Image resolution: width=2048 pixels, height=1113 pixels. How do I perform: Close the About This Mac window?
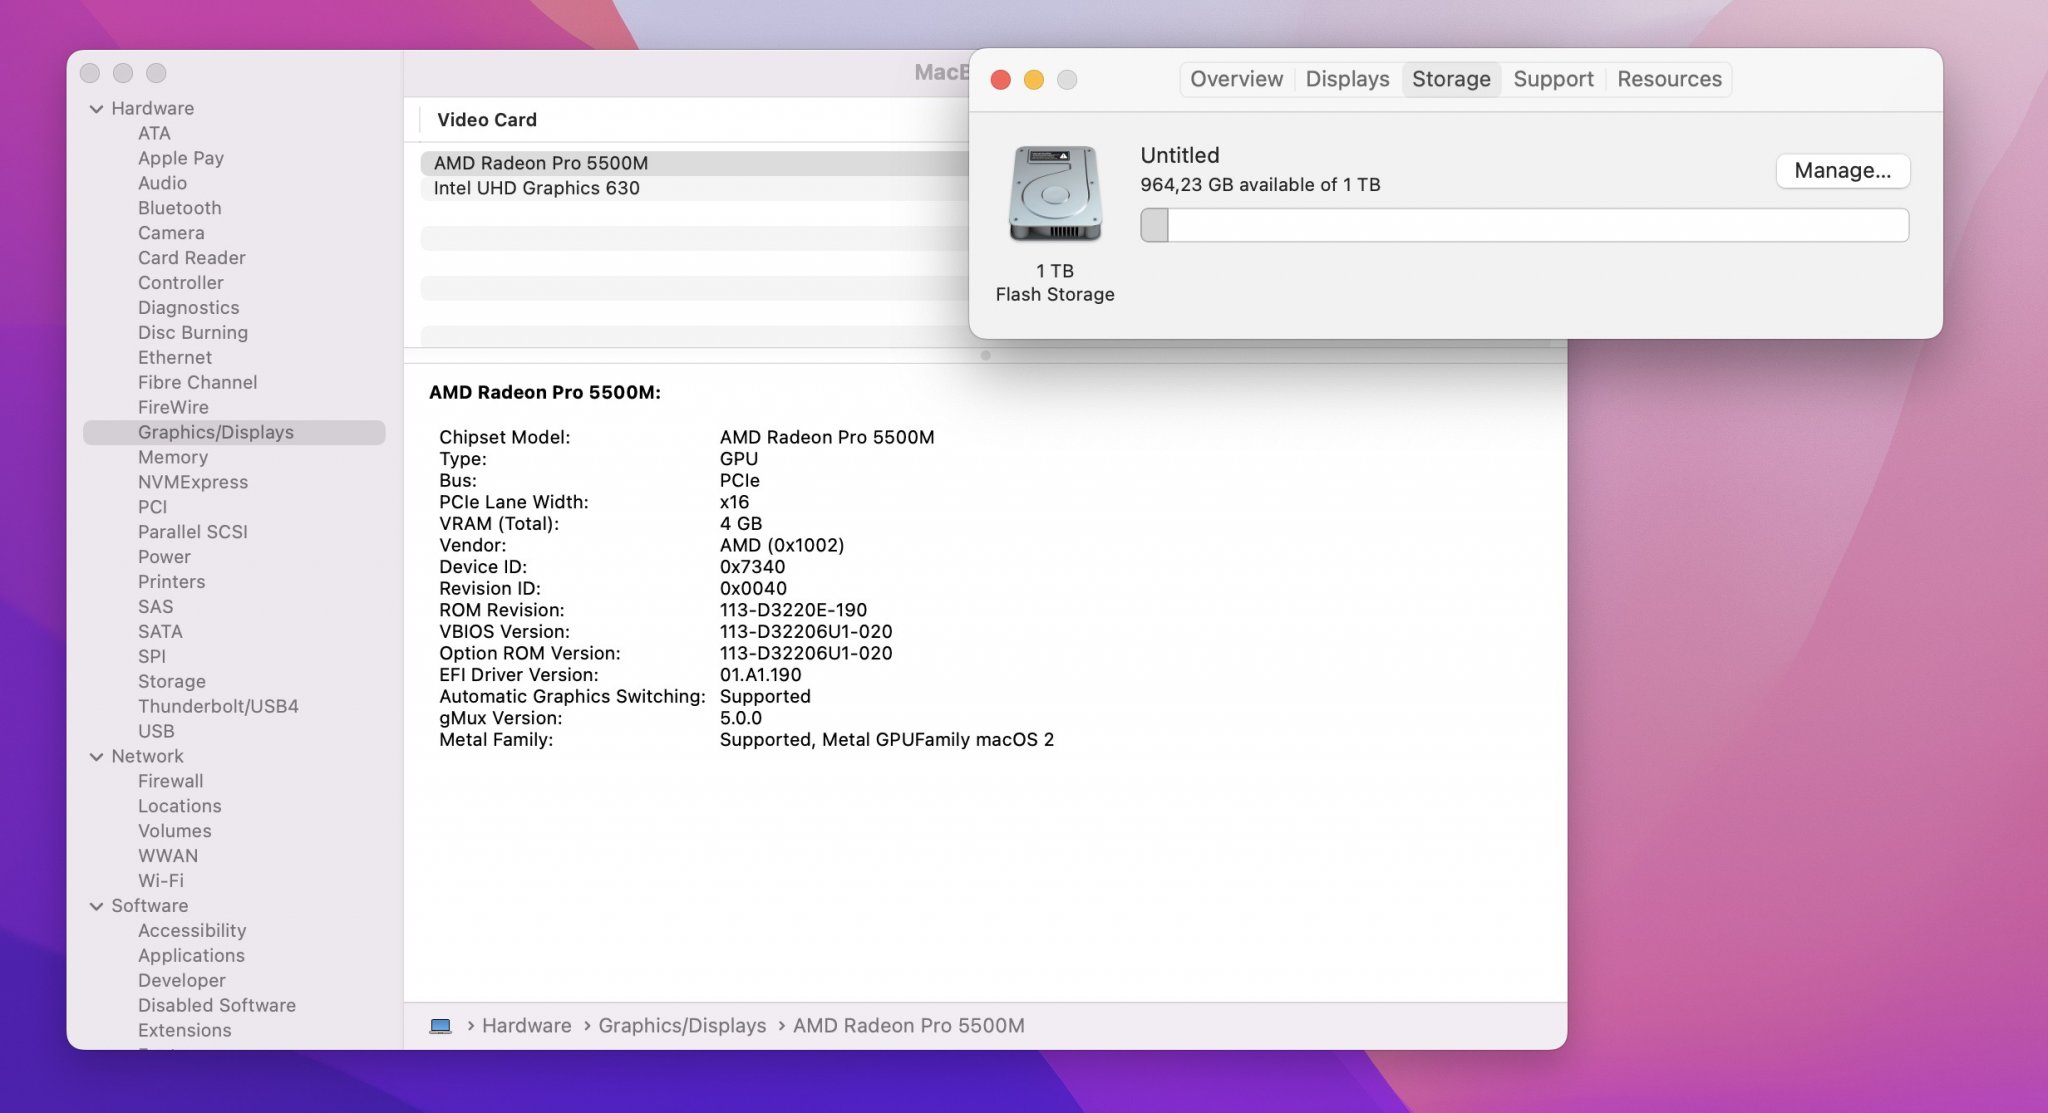pos(1000,80)
